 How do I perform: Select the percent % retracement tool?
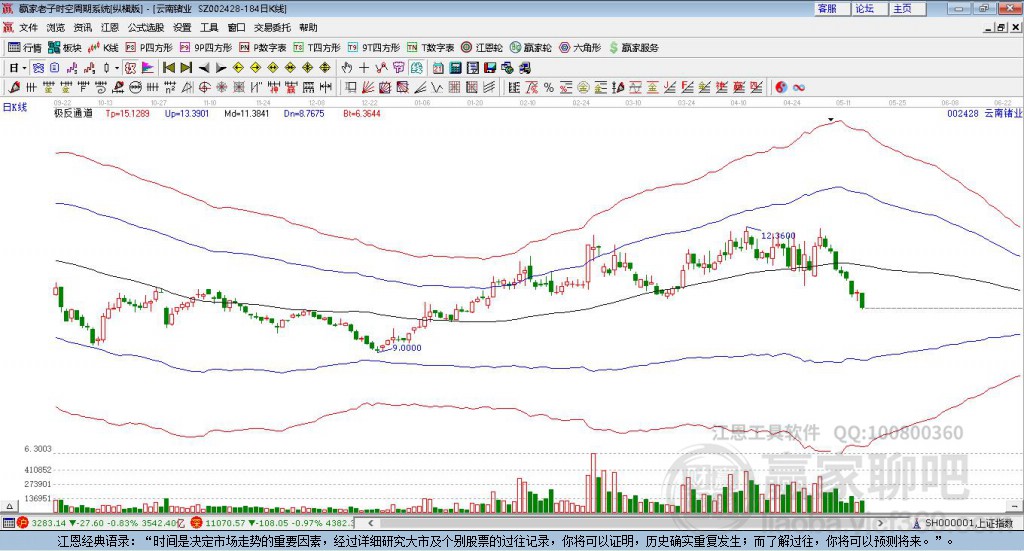point(549,87)
